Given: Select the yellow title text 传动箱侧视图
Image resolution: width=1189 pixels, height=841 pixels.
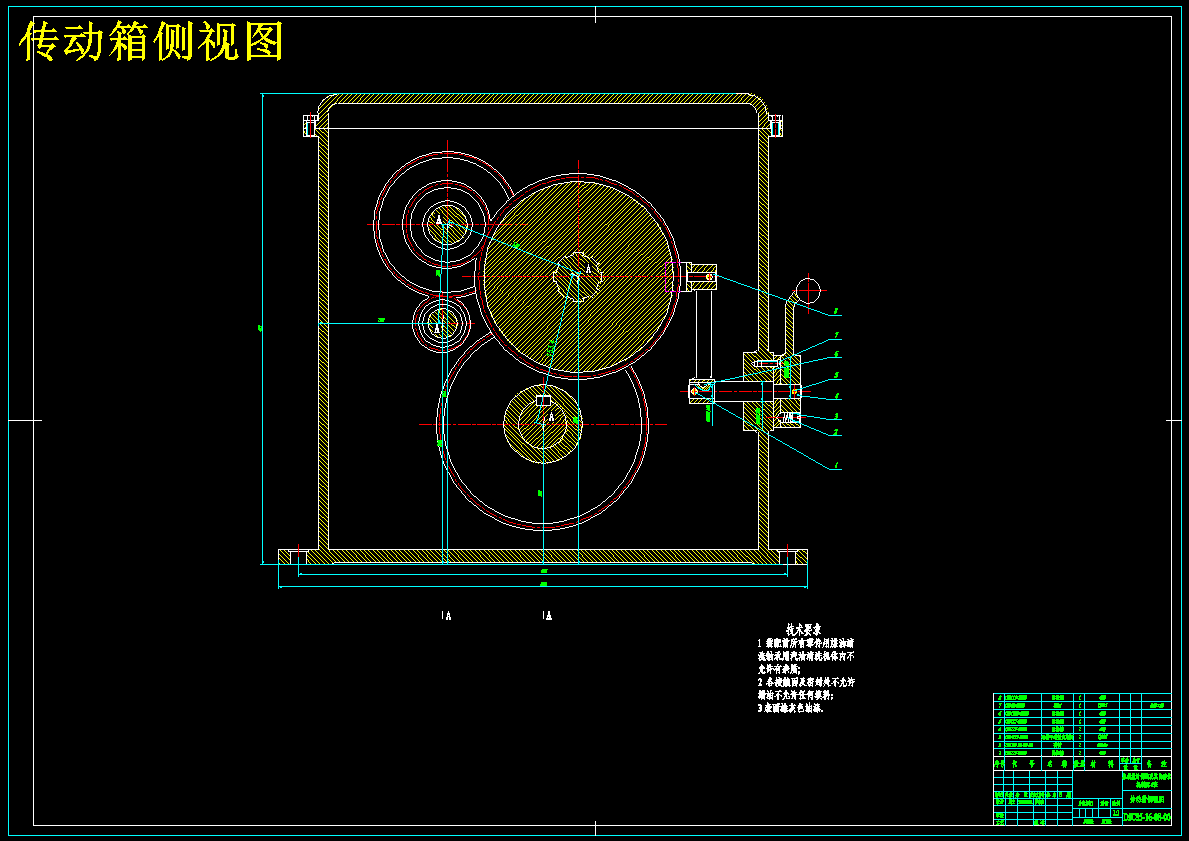Looking at the screenshot, I should pyautogui.click(x=152, y=42).
